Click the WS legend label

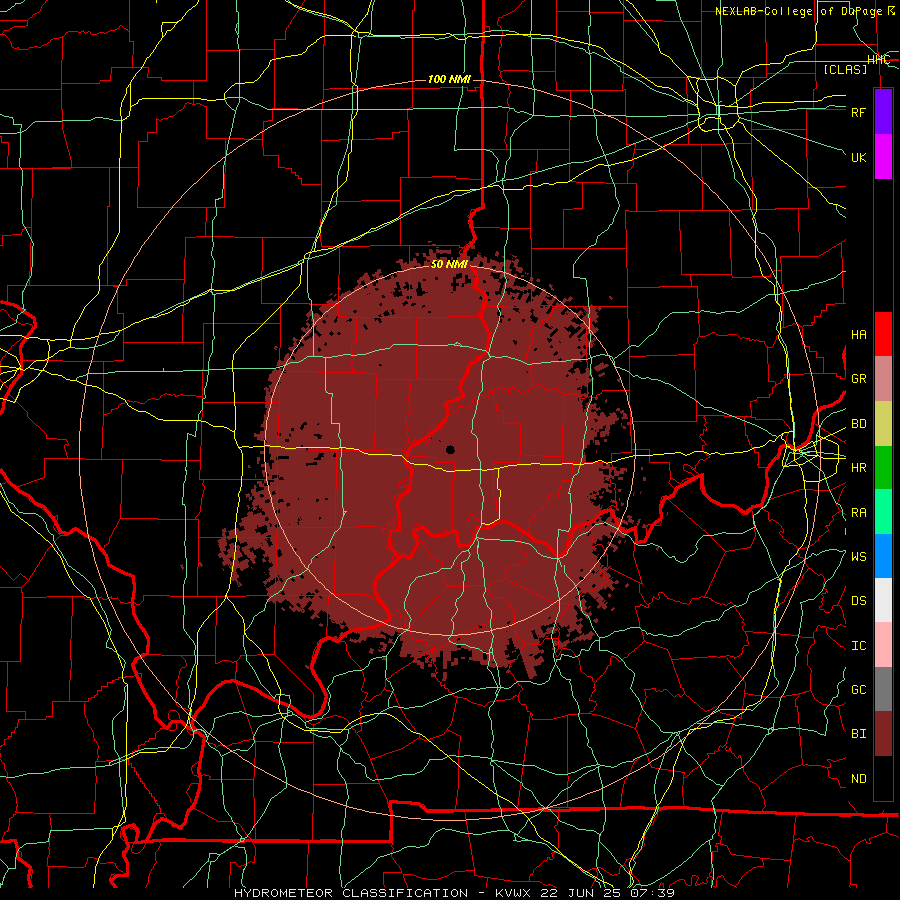coord(859,557)
